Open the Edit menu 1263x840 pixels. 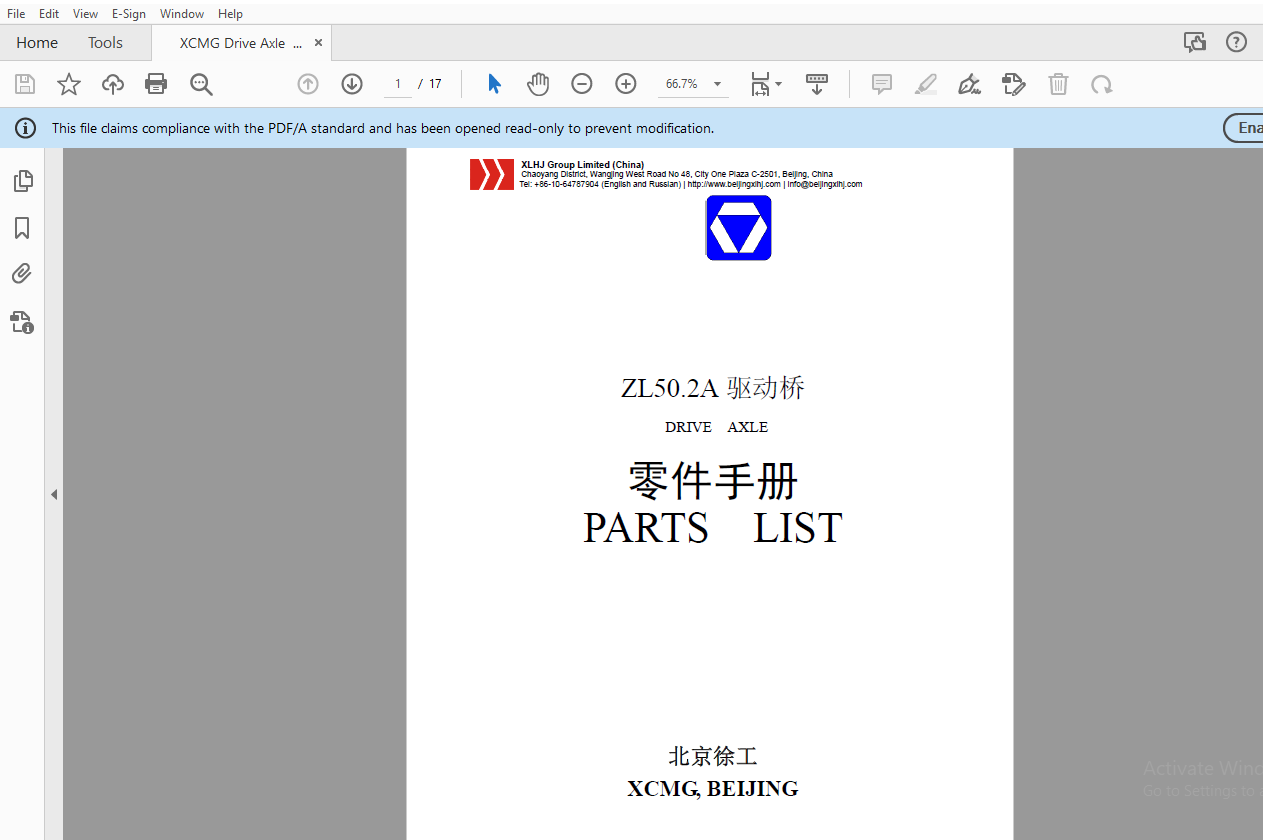(49, 14)
